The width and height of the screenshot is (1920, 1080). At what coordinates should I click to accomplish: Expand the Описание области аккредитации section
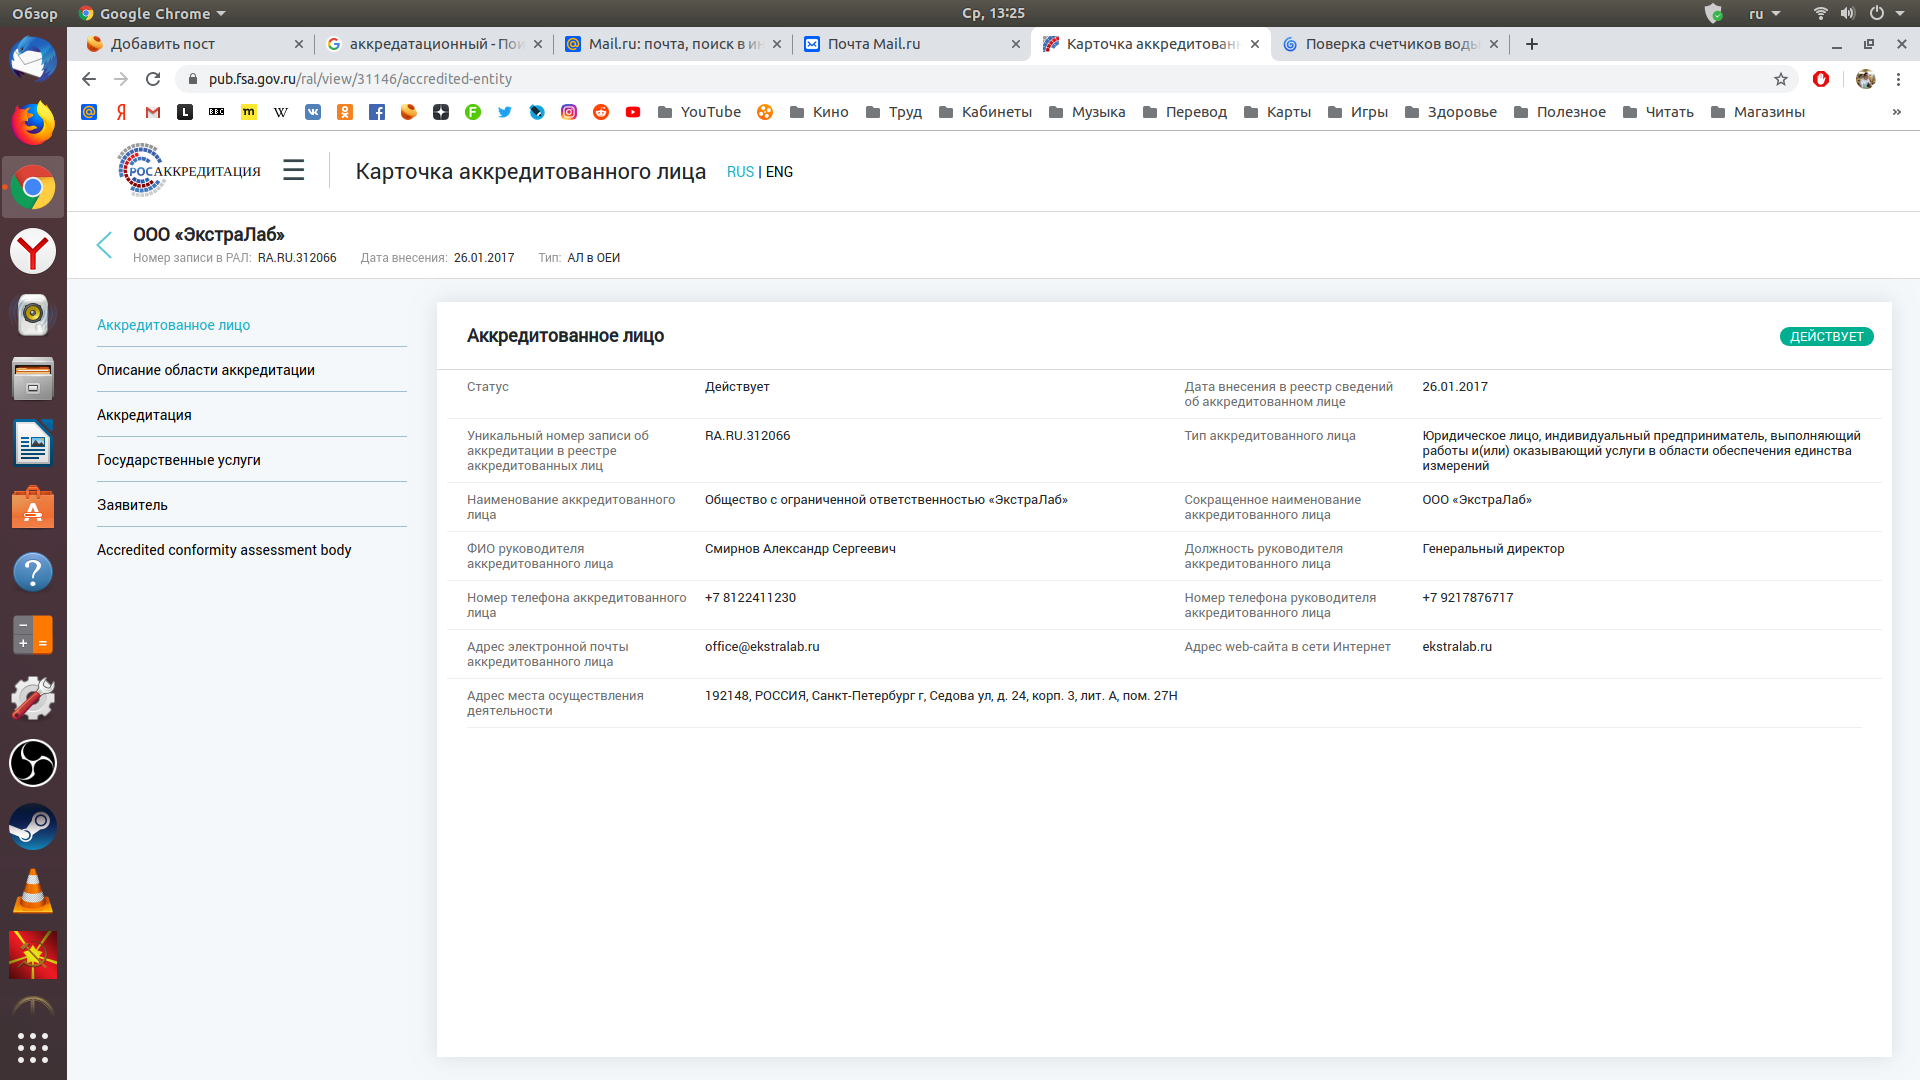pyautogui.click(x=206, y=369)
